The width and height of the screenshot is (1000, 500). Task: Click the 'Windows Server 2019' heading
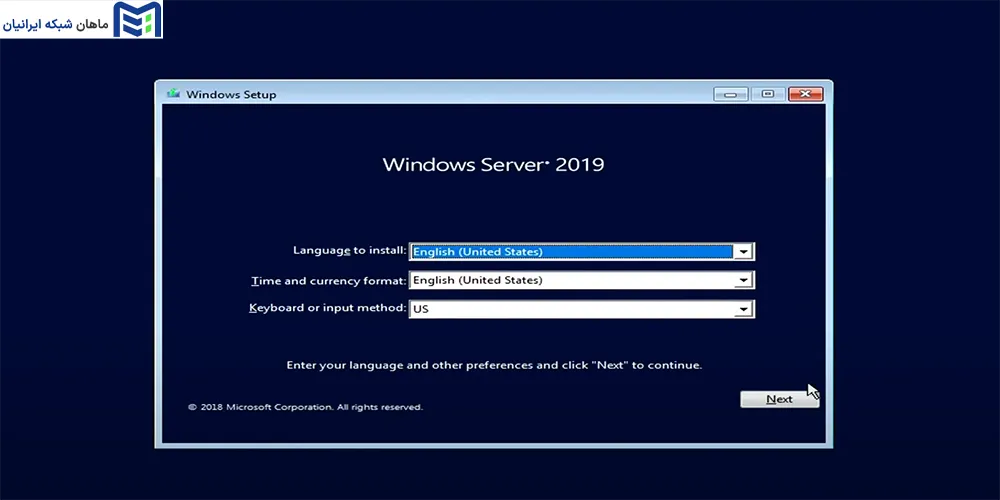pyautogui.click(x=493, y=165)
